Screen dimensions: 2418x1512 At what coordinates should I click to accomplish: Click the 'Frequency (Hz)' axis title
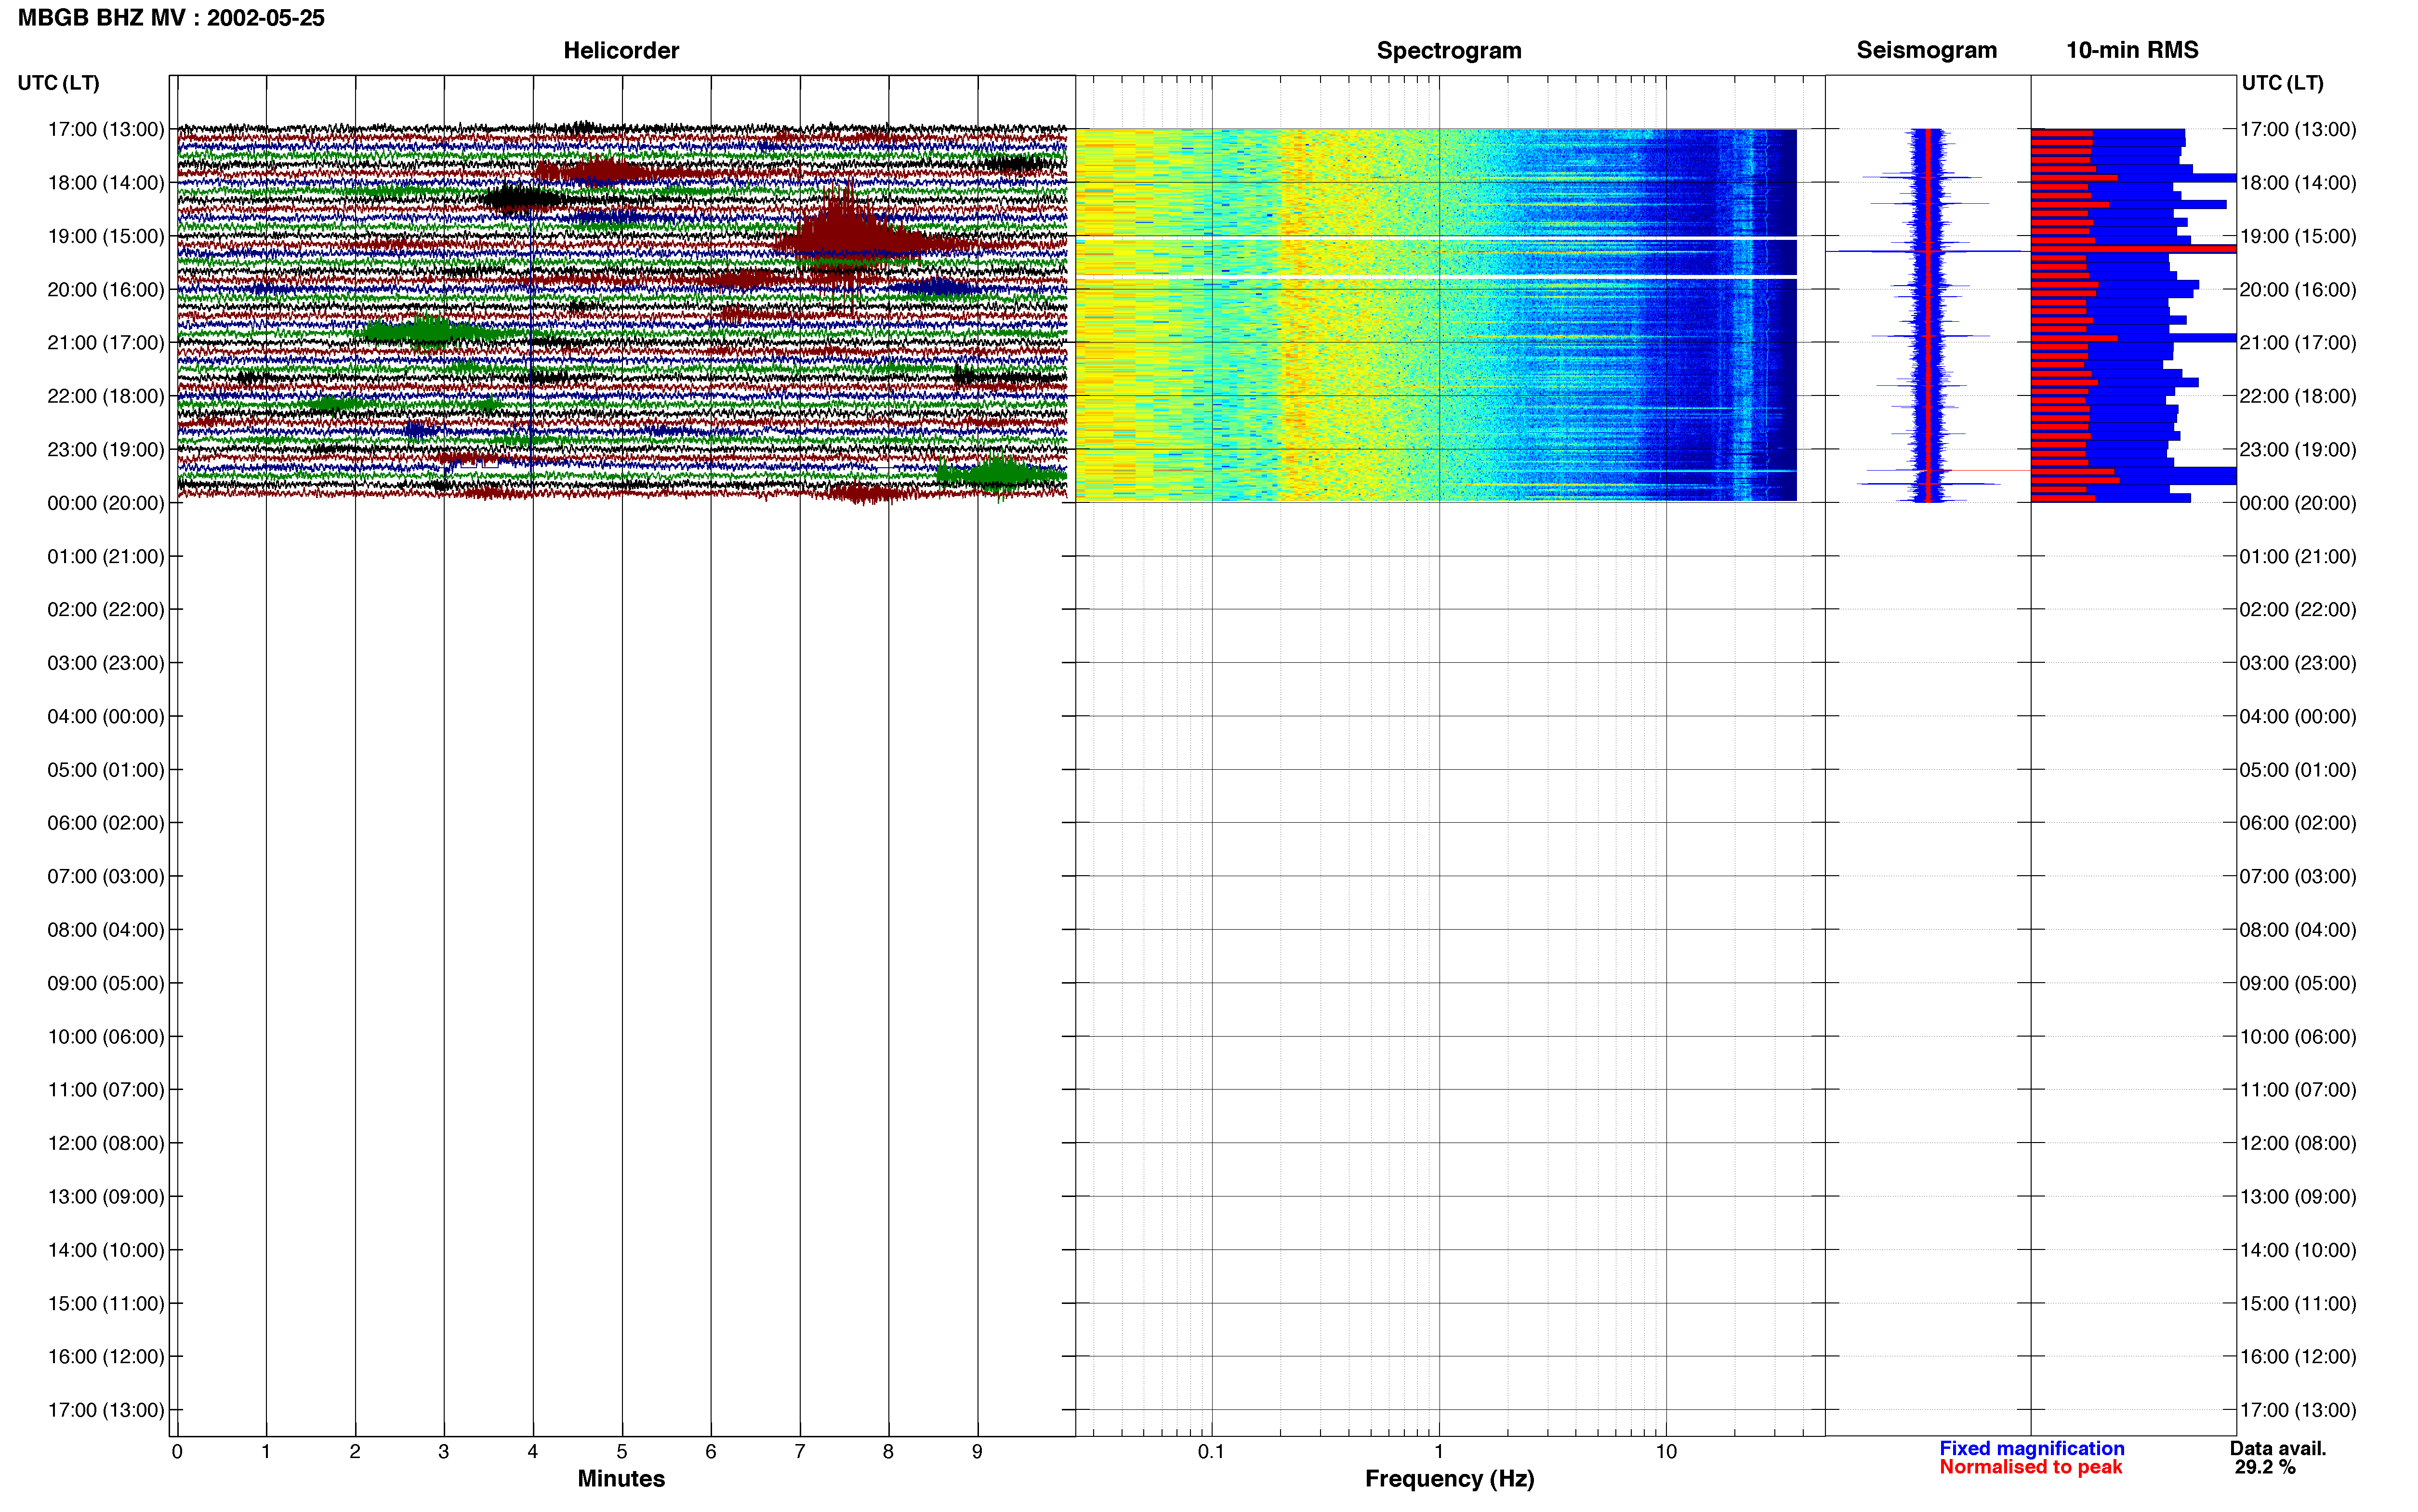coord(1449,1479)
